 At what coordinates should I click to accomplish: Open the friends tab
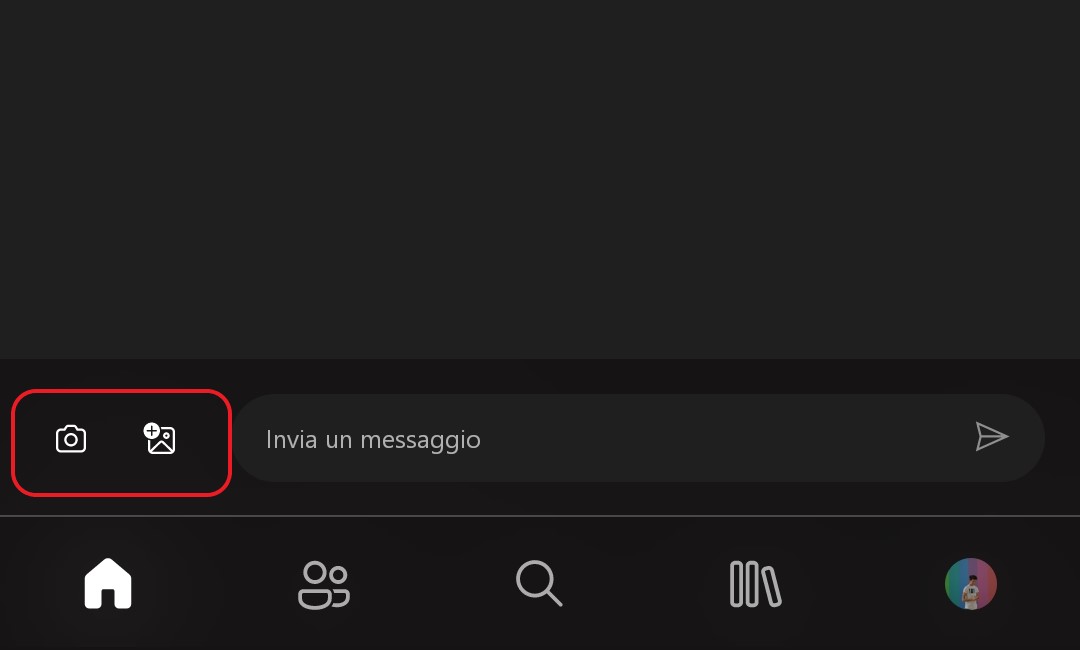click(x=324, y=585)
